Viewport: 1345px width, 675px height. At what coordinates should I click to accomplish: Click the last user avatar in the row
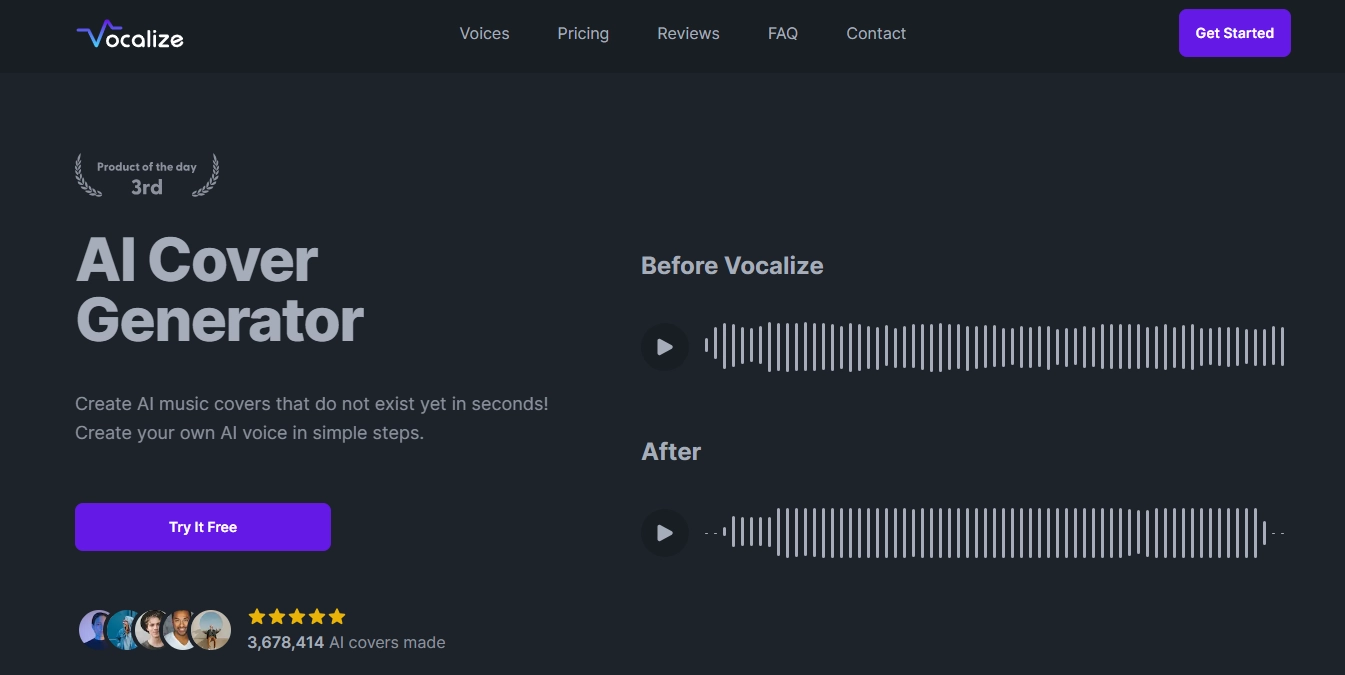coord(213,629)
